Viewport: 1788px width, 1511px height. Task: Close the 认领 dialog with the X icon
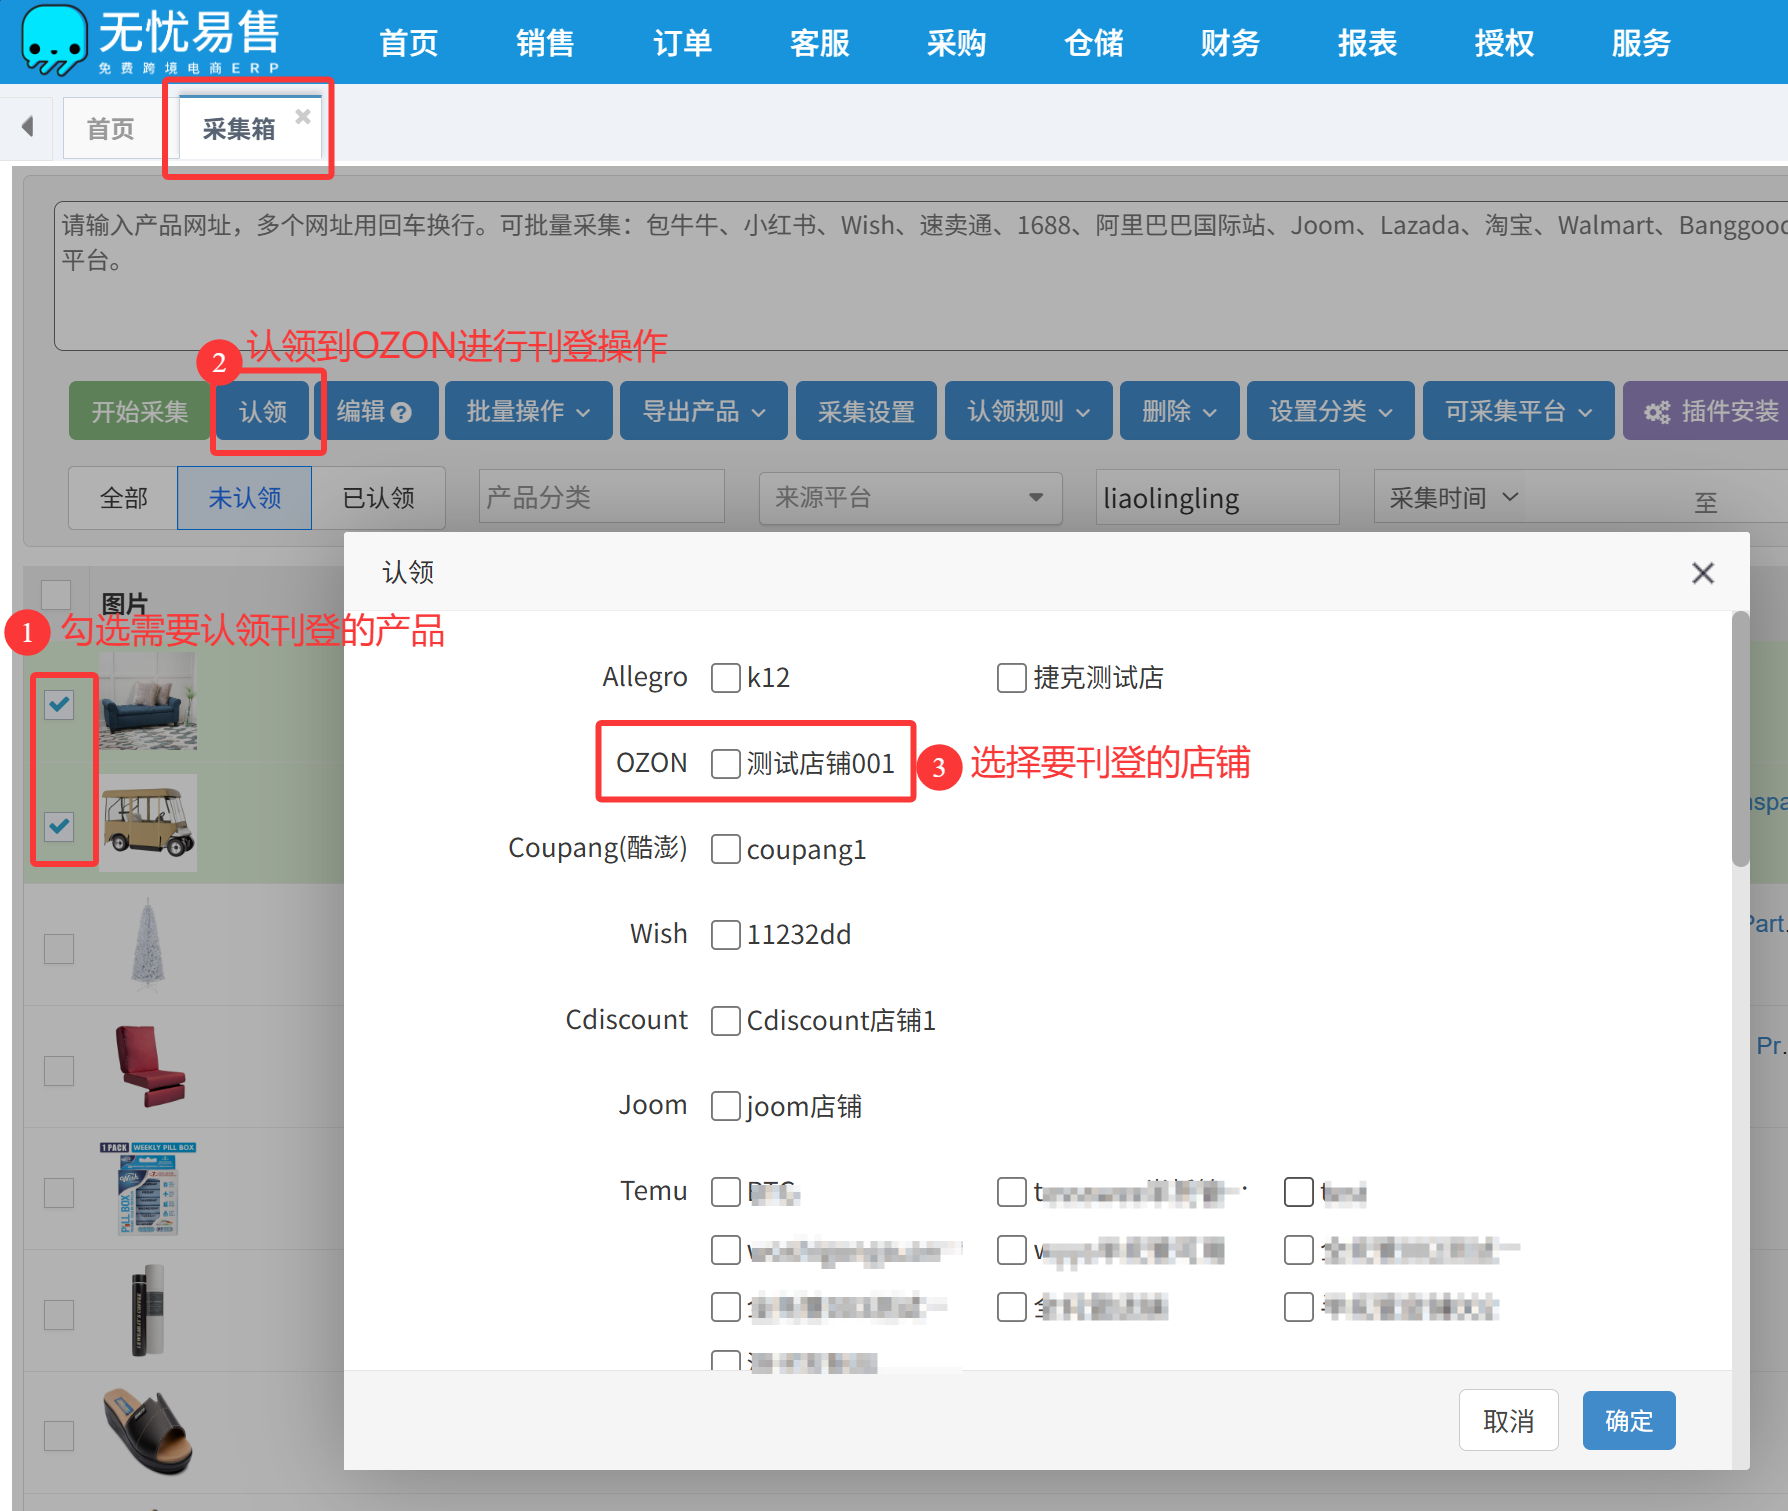(x=1702, y=573)
